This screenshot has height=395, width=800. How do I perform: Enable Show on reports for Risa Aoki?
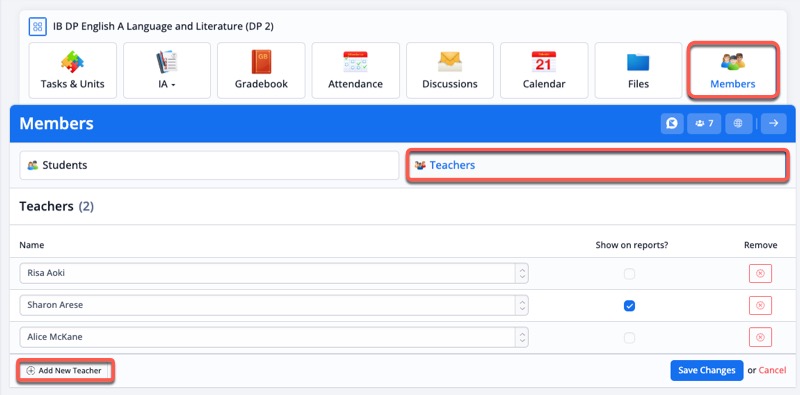[630, 274]
